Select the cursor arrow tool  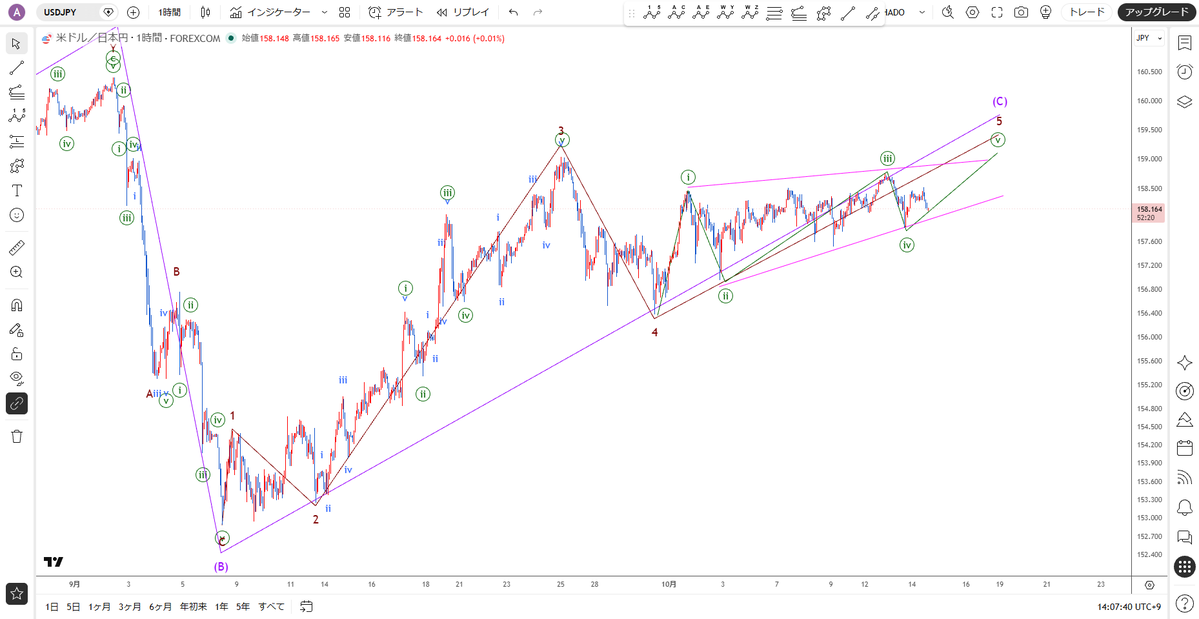(16, 43)
